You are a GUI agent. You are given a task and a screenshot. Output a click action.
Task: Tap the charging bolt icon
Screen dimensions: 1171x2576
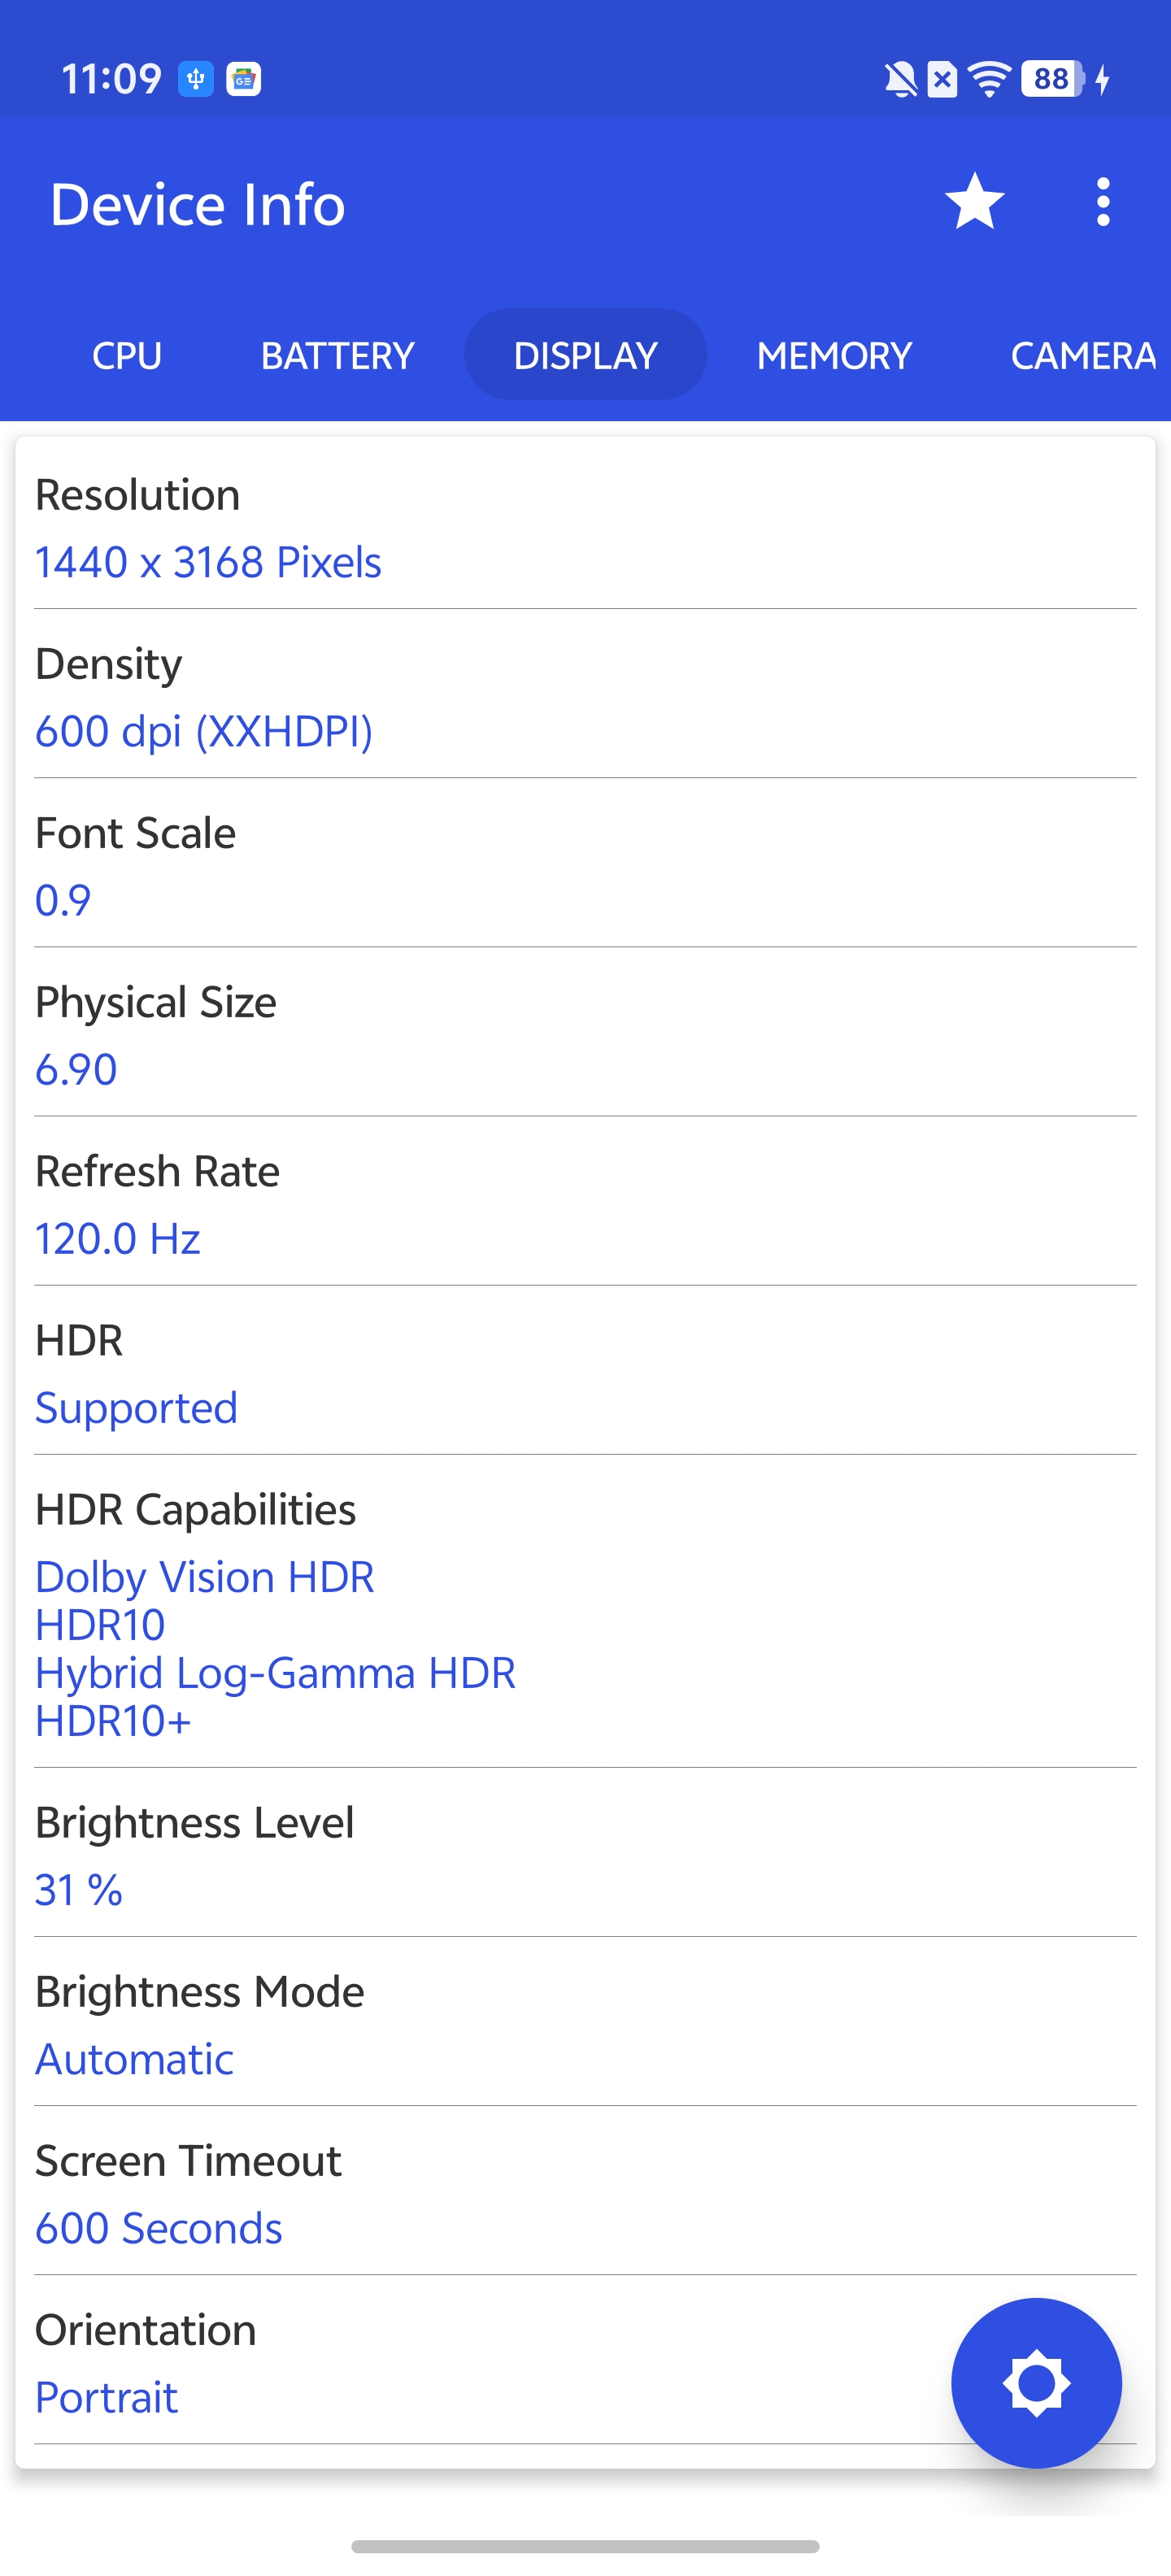[x=1103, y=79]
